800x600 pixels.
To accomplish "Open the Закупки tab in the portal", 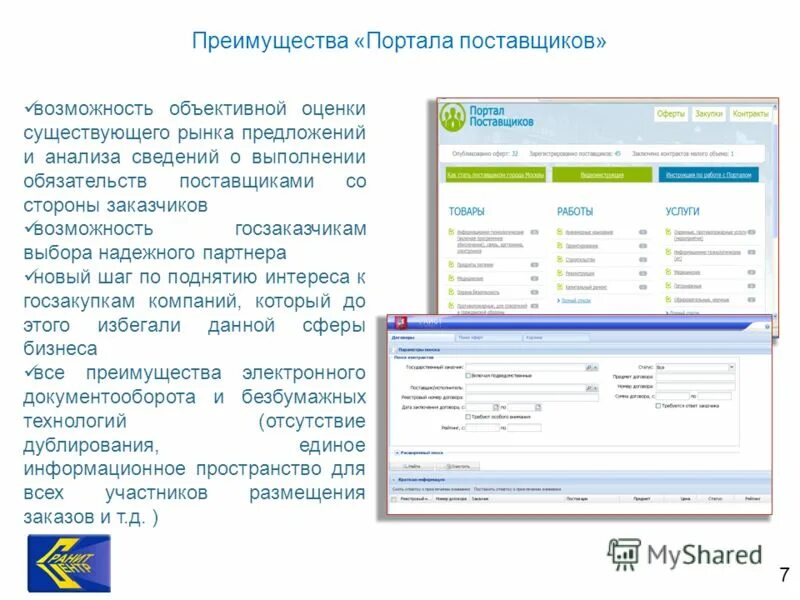I will pyautogui.click(x=709, y=113).
